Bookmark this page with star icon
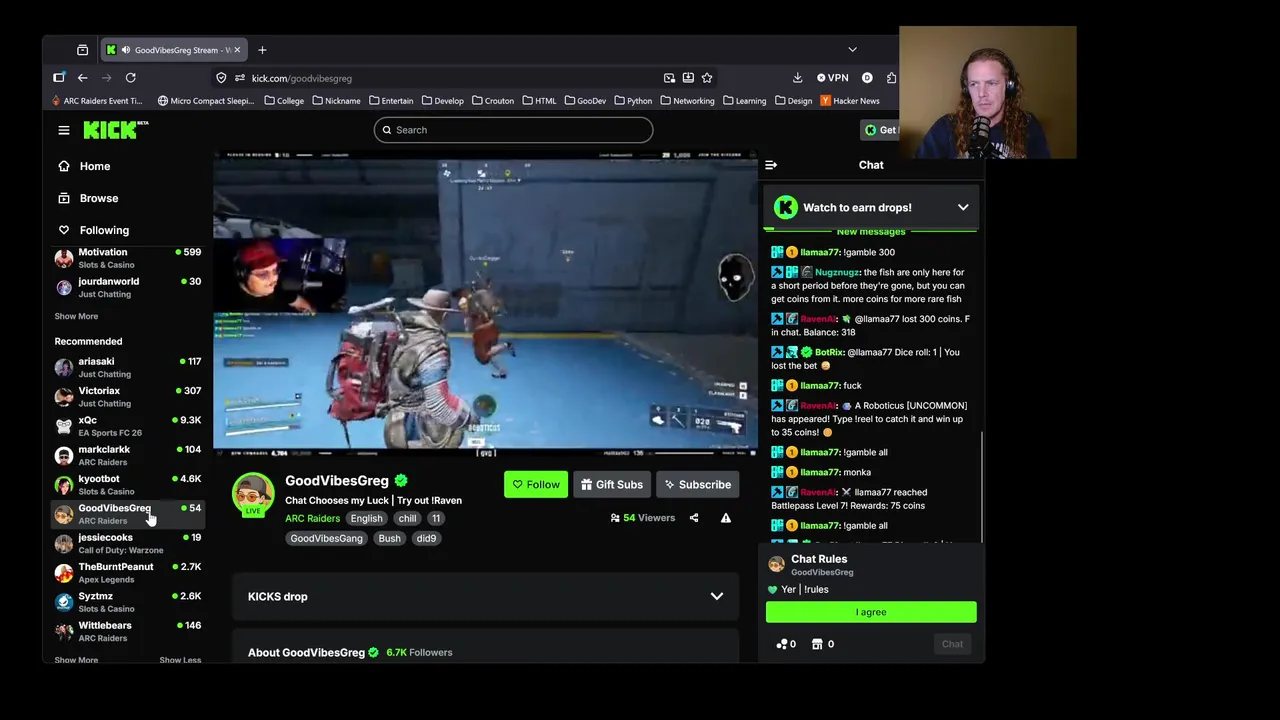 (707, 78)
